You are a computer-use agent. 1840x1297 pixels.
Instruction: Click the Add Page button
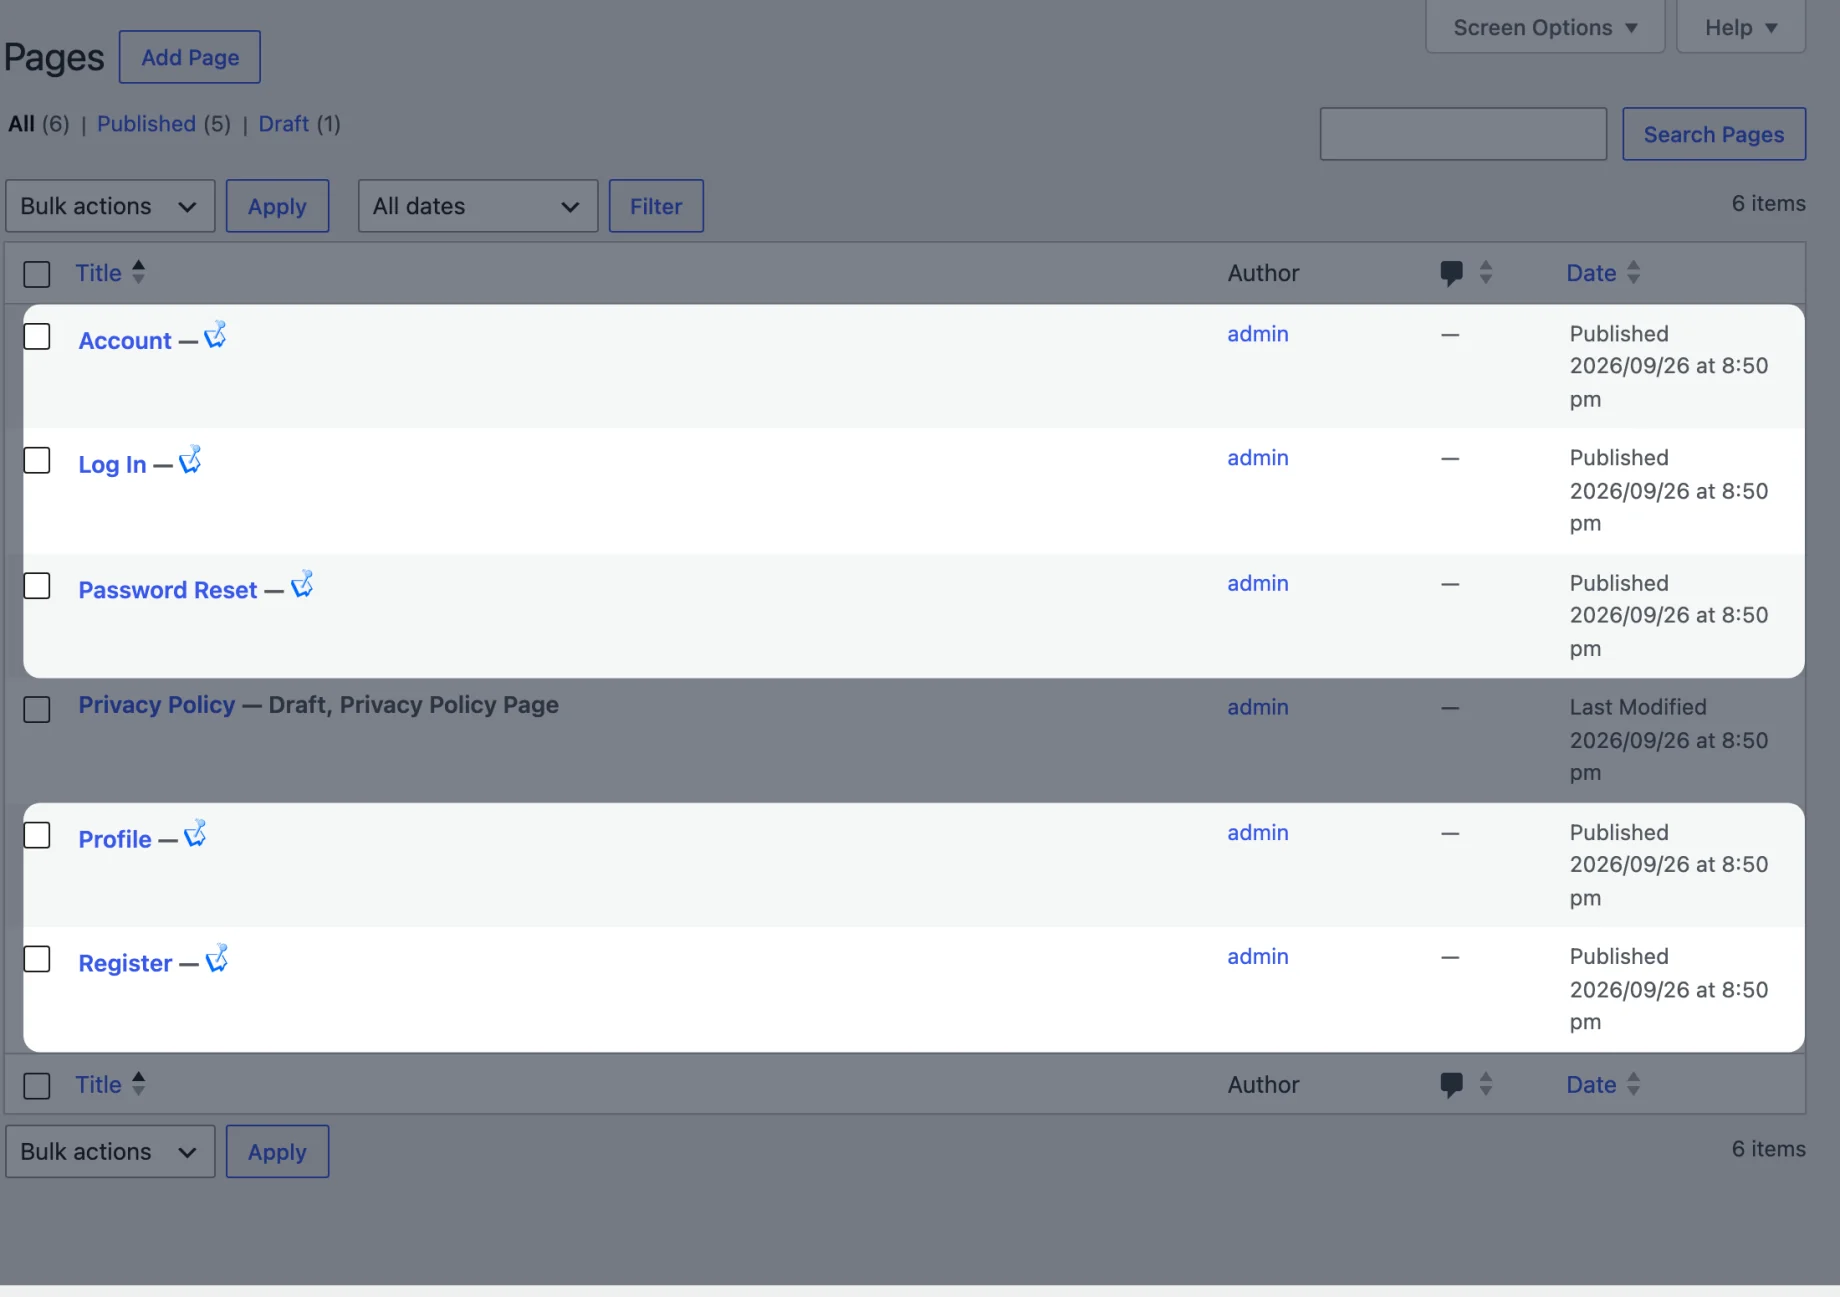pyautogui.click(x=190, y=57)
